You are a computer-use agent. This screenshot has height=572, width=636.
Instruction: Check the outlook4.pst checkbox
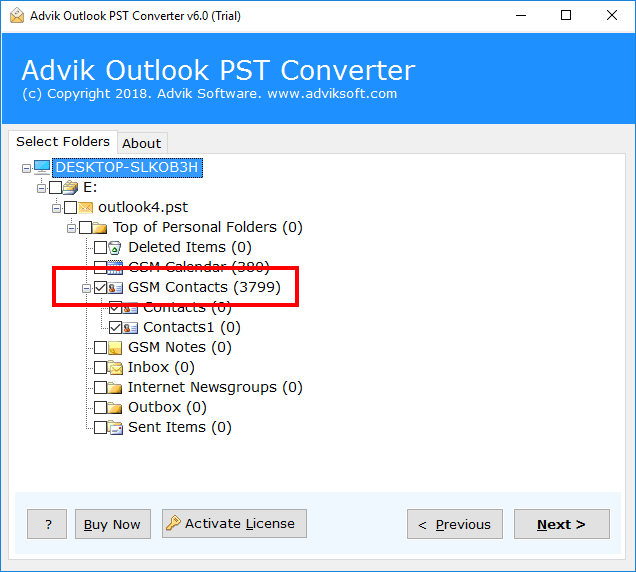71,207
